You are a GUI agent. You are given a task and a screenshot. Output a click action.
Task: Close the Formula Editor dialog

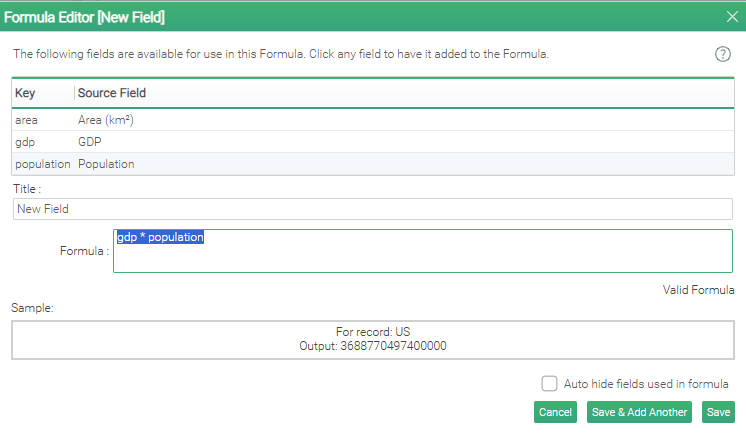731,17
